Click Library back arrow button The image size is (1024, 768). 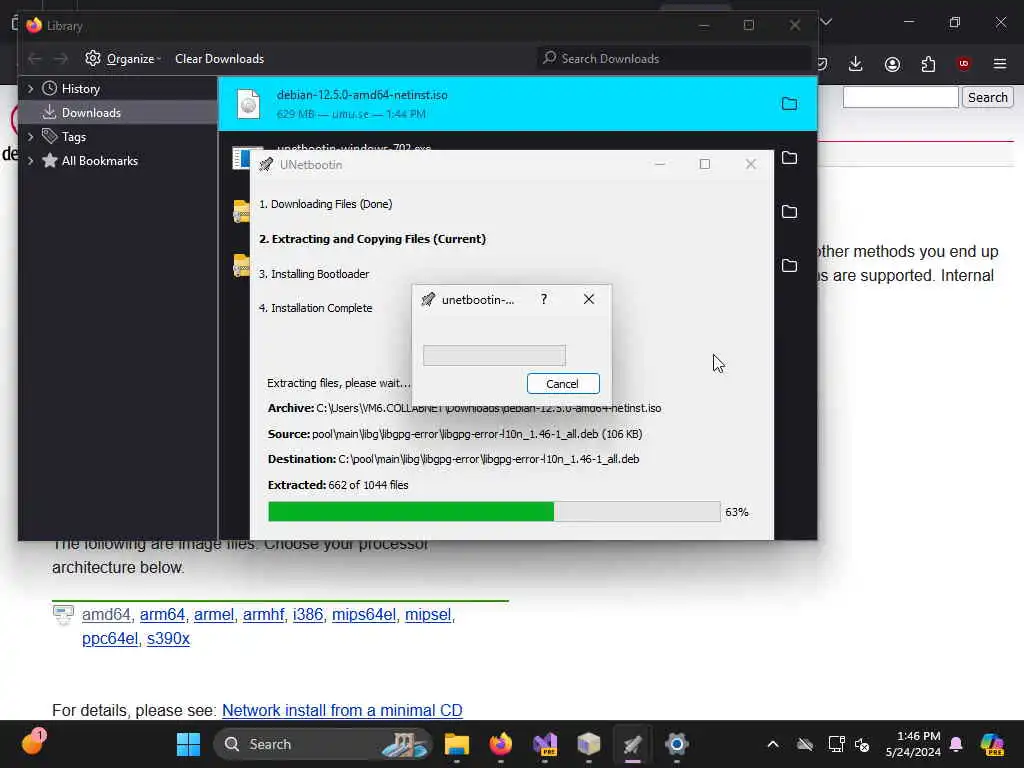coord(35,59)
